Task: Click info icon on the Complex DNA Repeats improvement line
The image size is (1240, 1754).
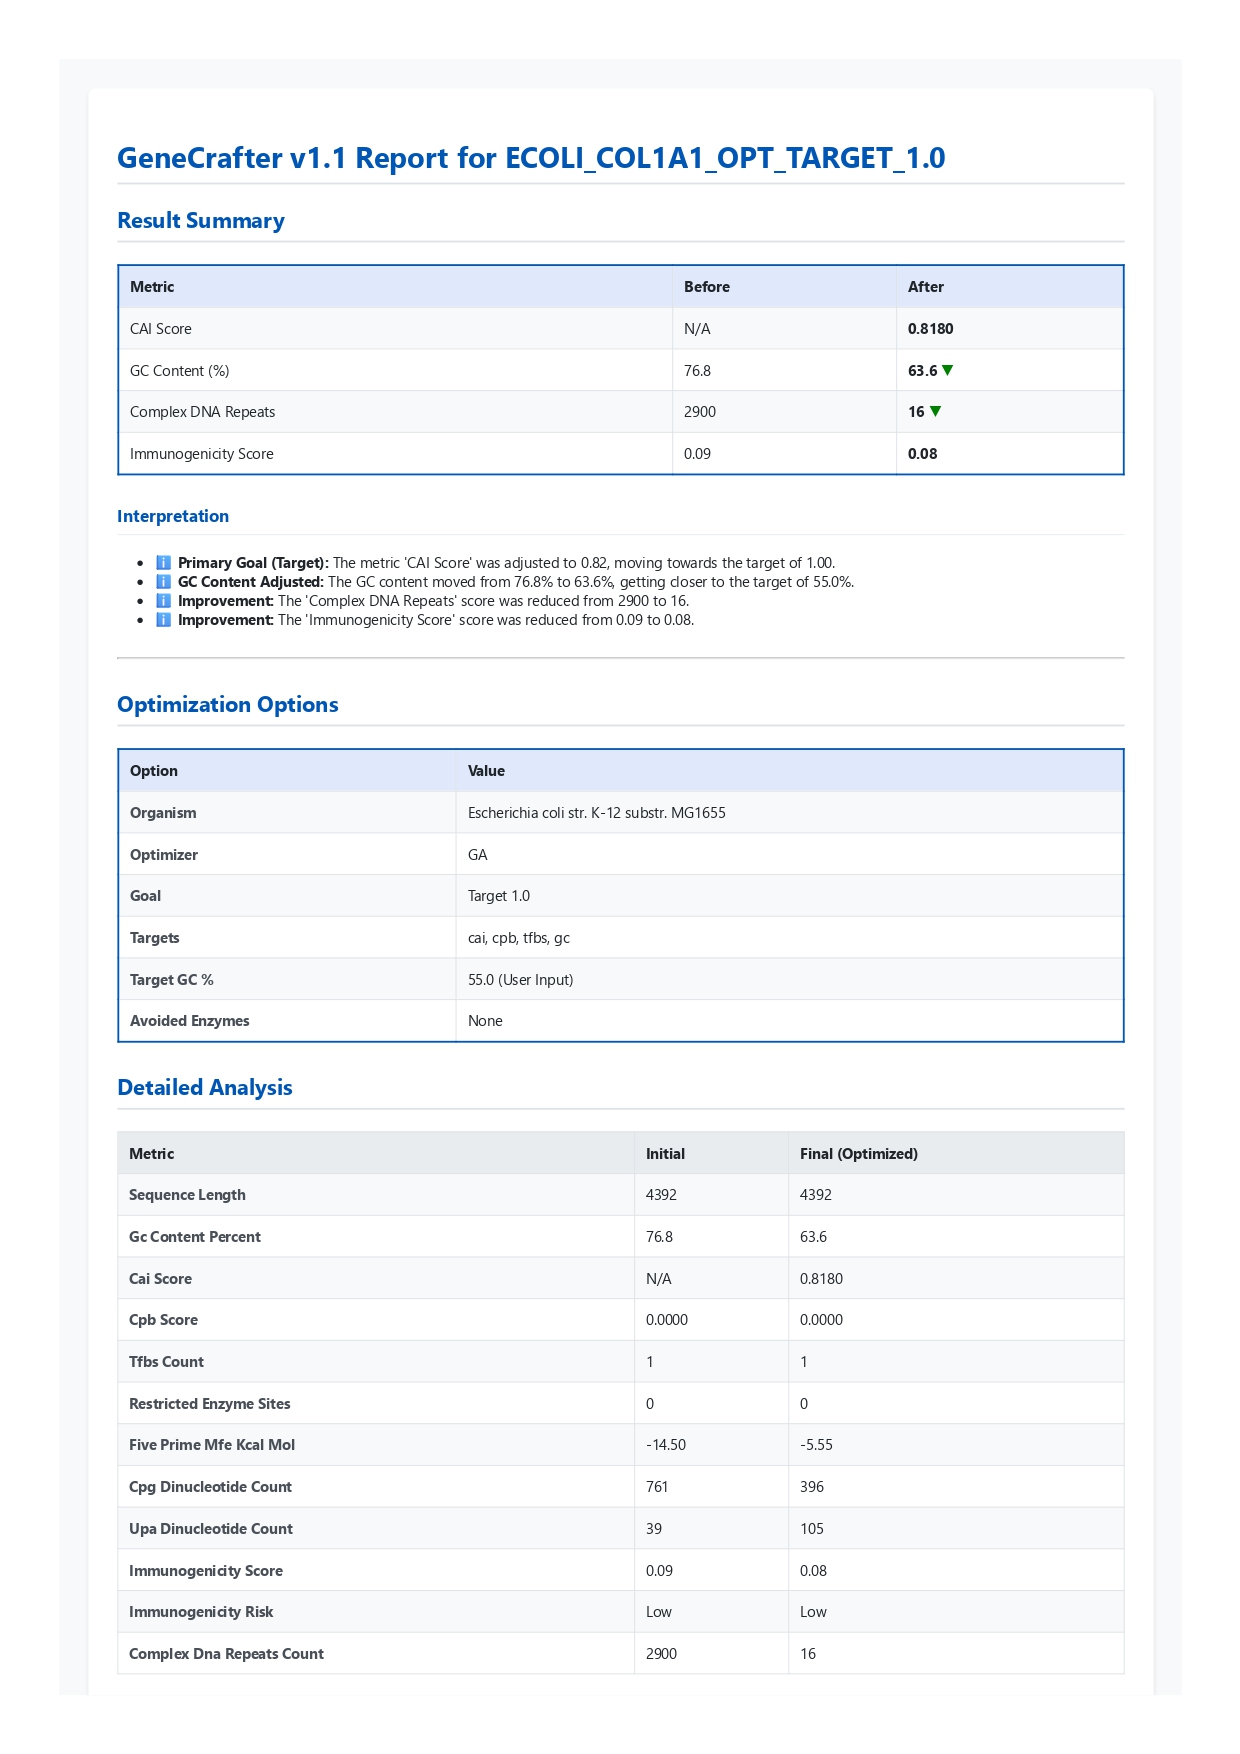Action: pos(163,601)
